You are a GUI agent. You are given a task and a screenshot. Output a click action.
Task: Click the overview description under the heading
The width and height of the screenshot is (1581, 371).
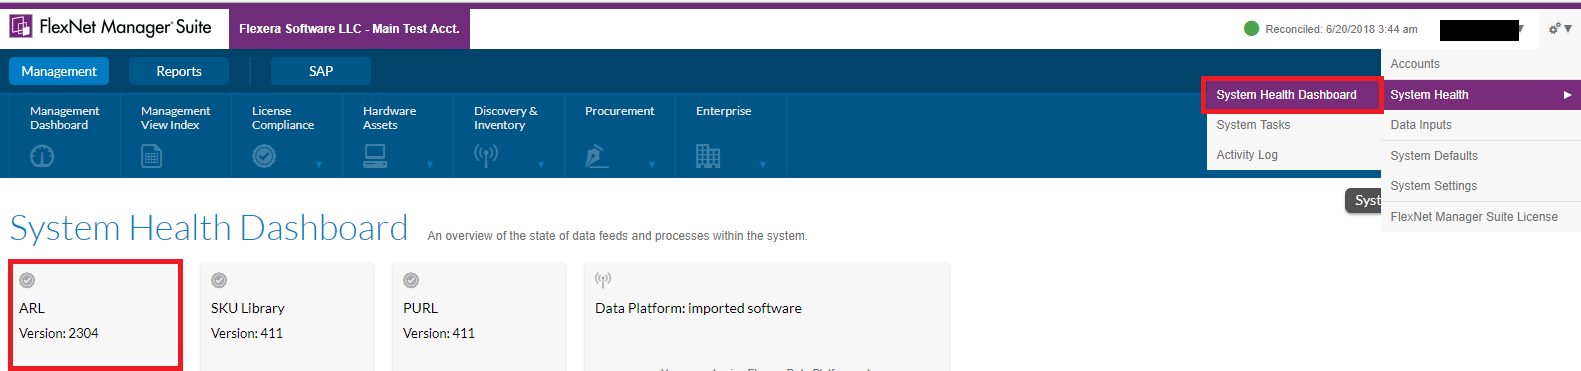617,236
